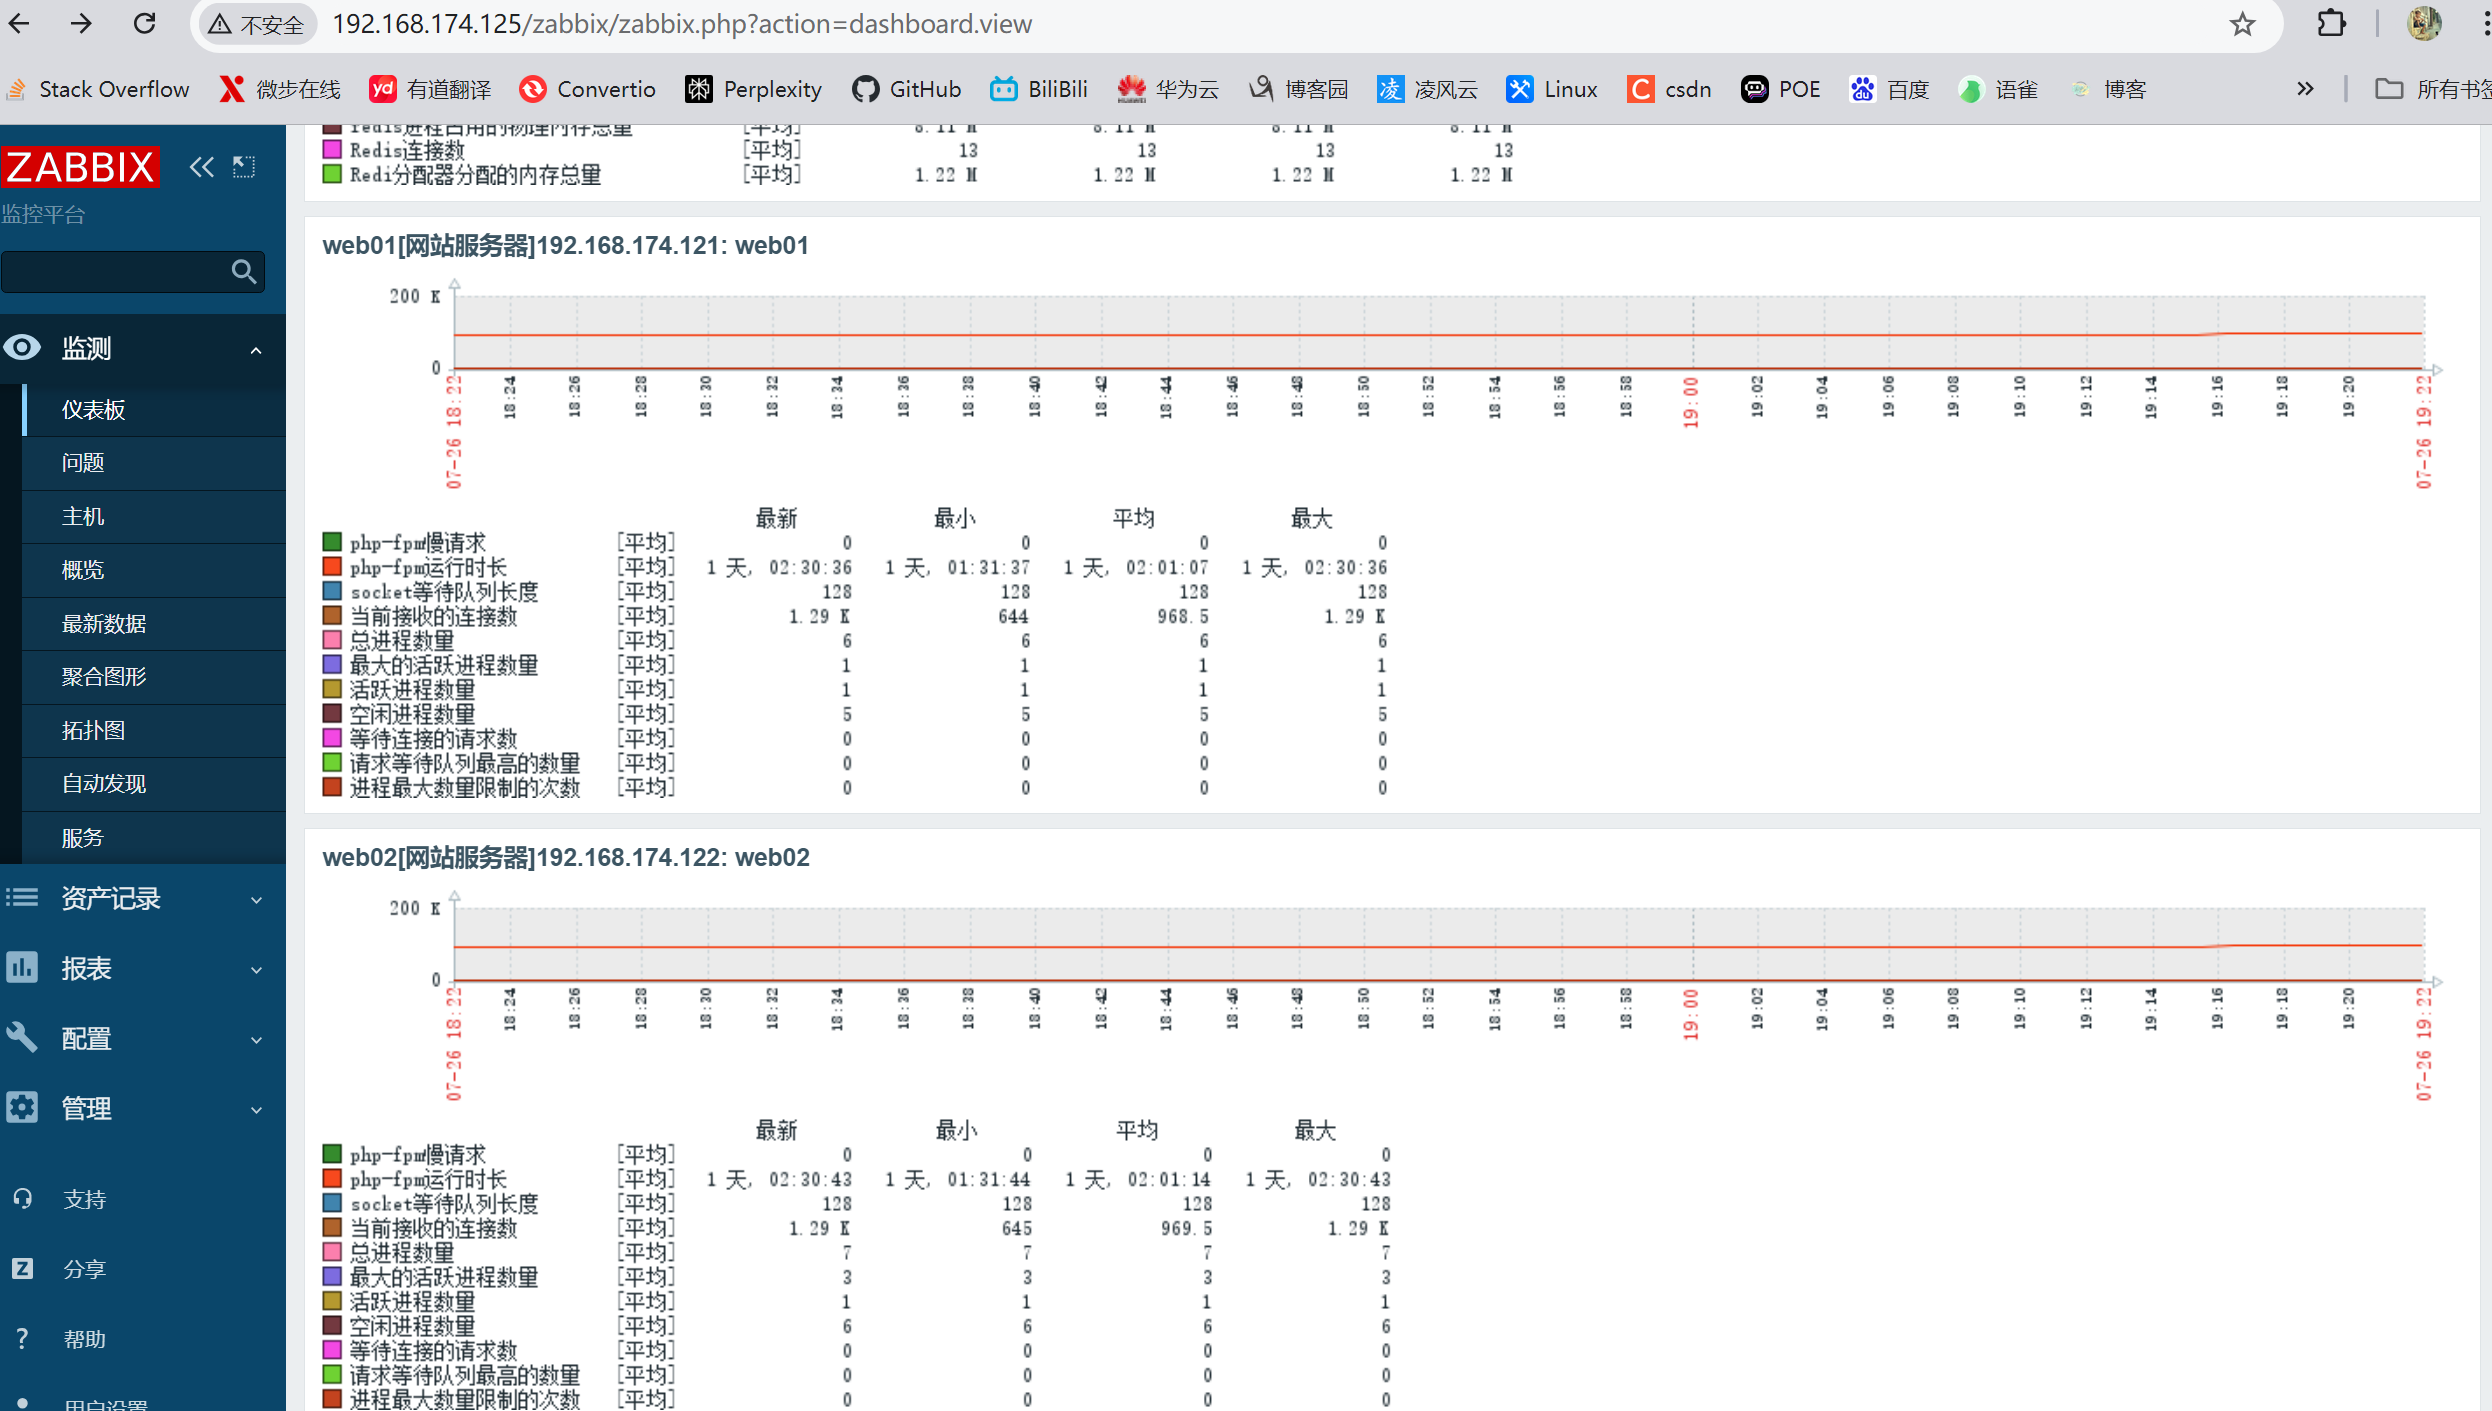The height and width of the screenshot is (1411, 2492).
Task: Open the 最新数据 menu item
Action: tap(104, 624)
